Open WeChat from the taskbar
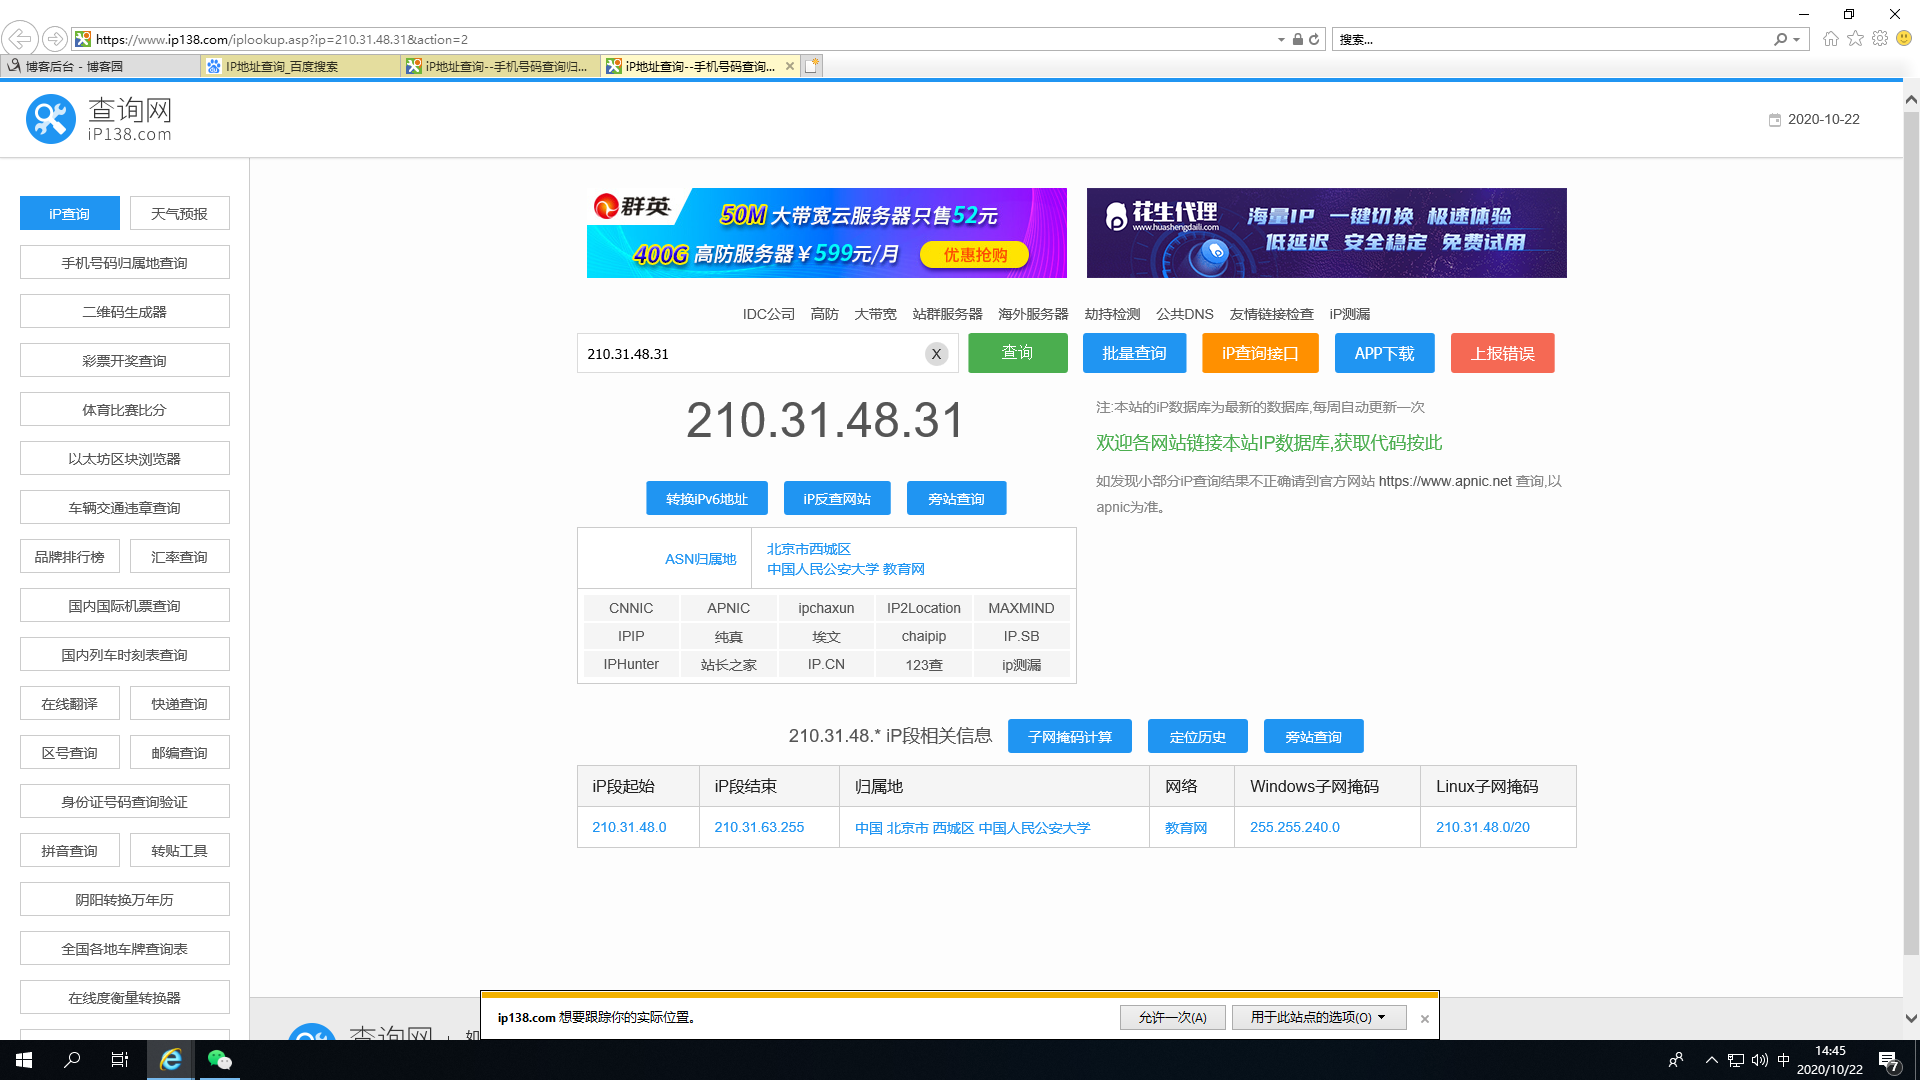The image size is (1920, 1080). pos(219,1060)
